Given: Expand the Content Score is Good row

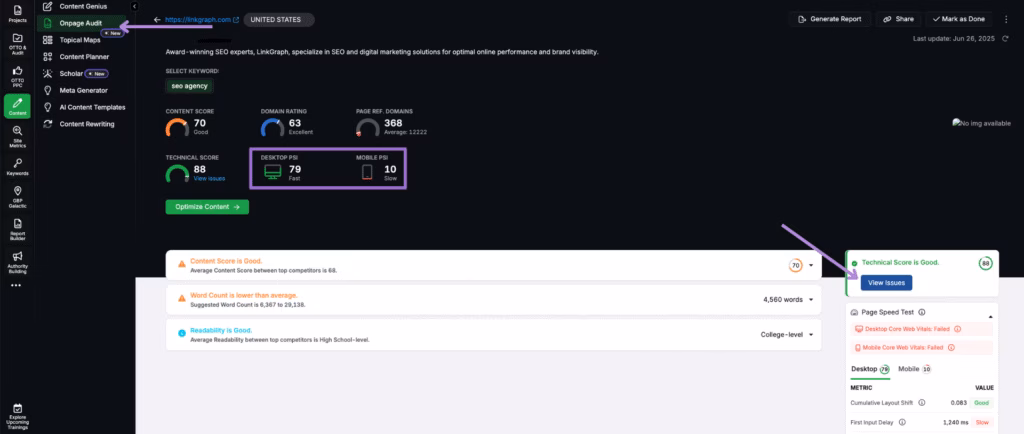Looking at the screenshot, I should coord(810,266).
